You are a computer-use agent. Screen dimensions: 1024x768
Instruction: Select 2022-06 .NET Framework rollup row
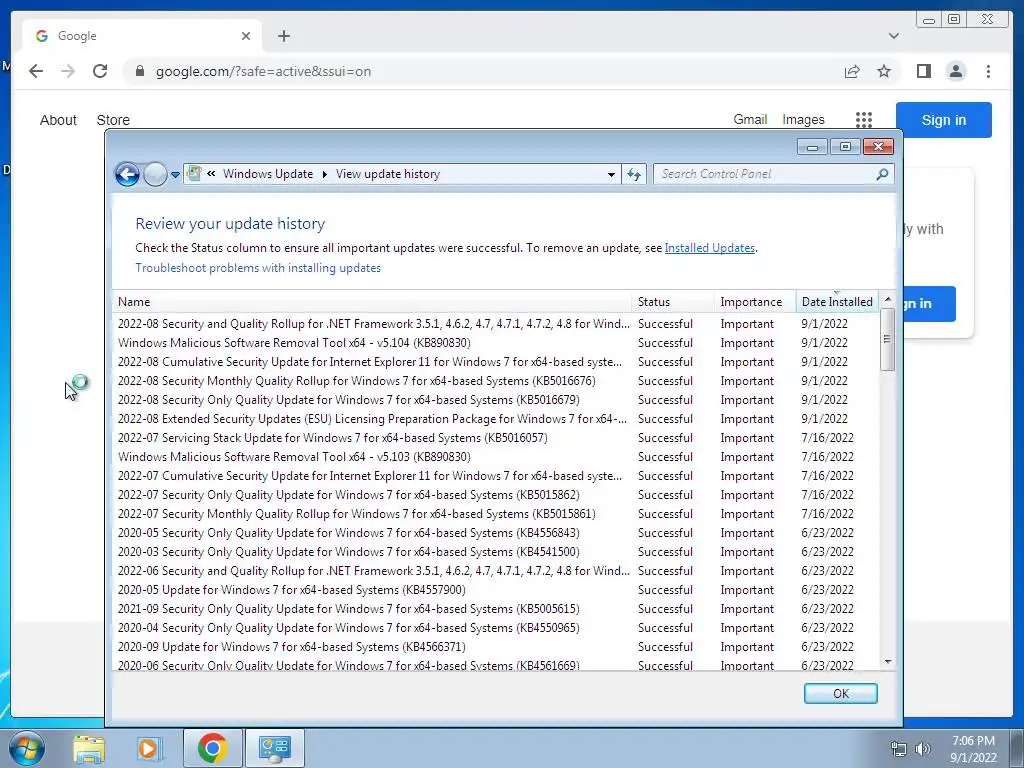coord(496,571)
